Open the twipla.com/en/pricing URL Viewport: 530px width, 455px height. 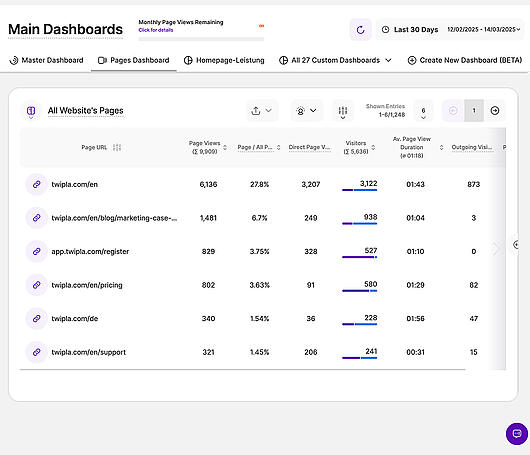click(x=87, y=285)
